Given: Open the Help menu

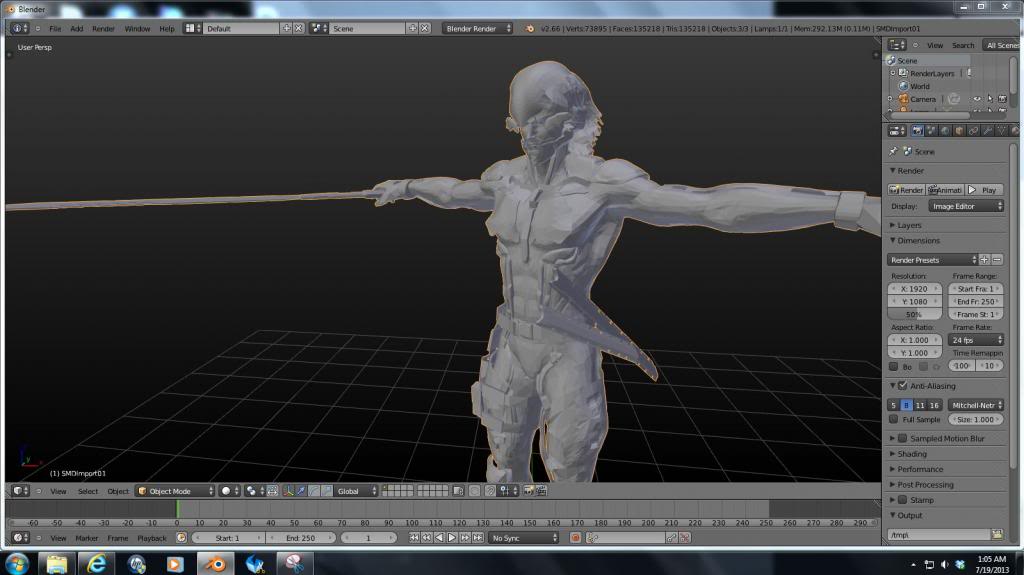Looking at the screenshot, I should (167, 29).
